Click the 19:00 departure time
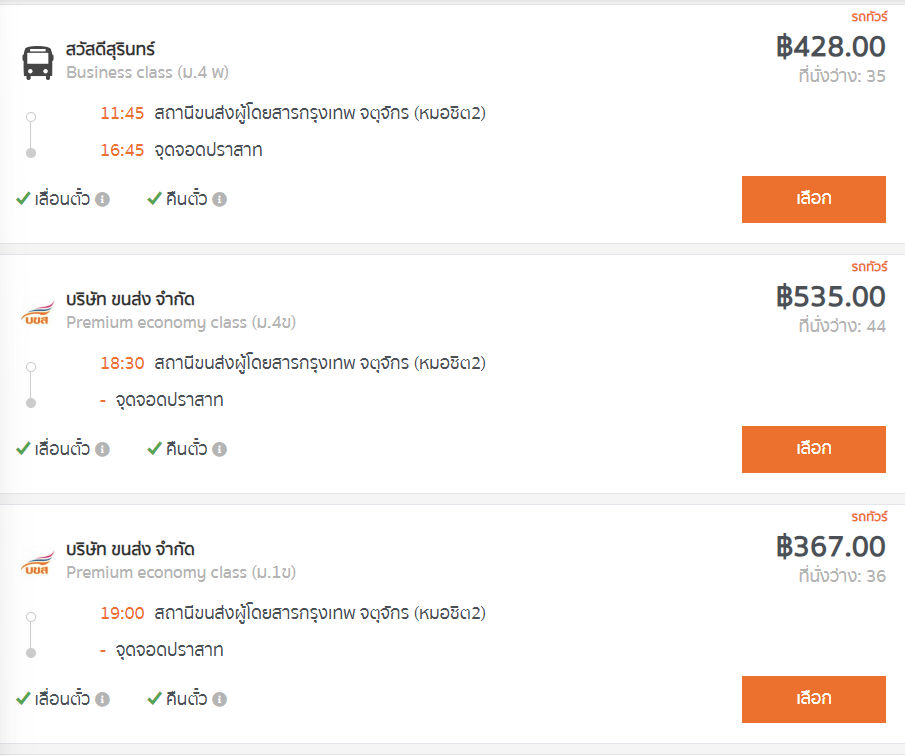 [122, 613]
